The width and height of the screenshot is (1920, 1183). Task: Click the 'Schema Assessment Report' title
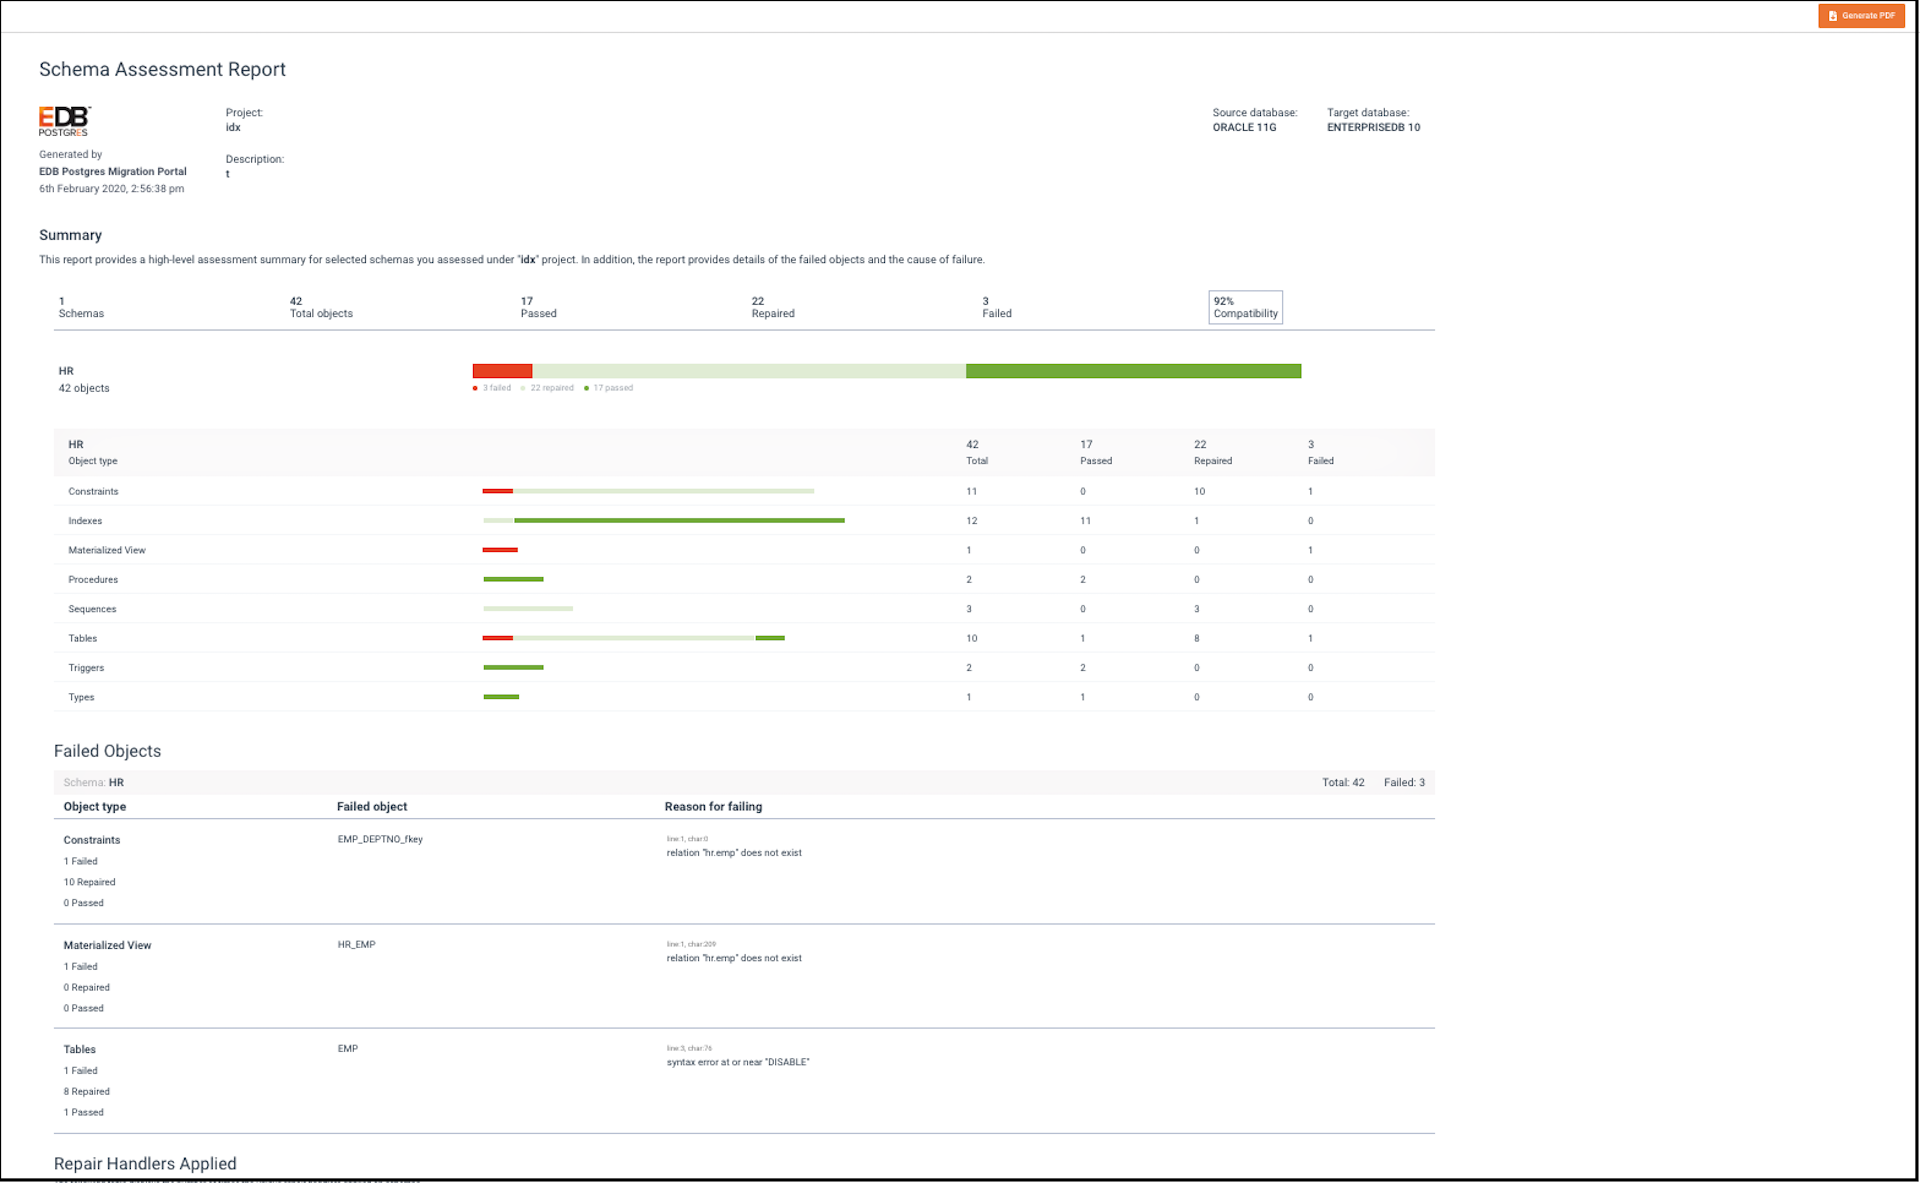click(162, 69)
